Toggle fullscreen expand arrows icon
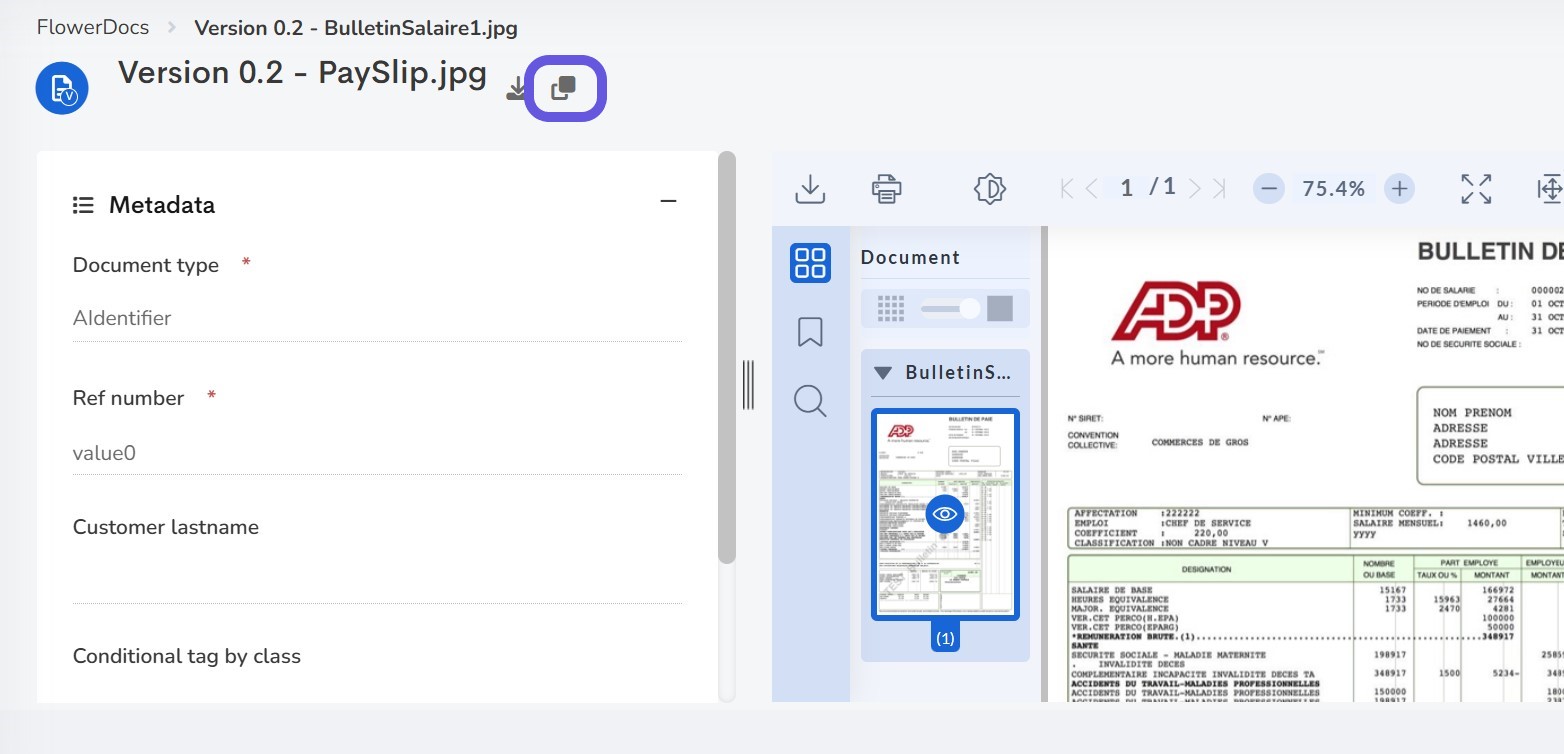 coord(1476,188)
